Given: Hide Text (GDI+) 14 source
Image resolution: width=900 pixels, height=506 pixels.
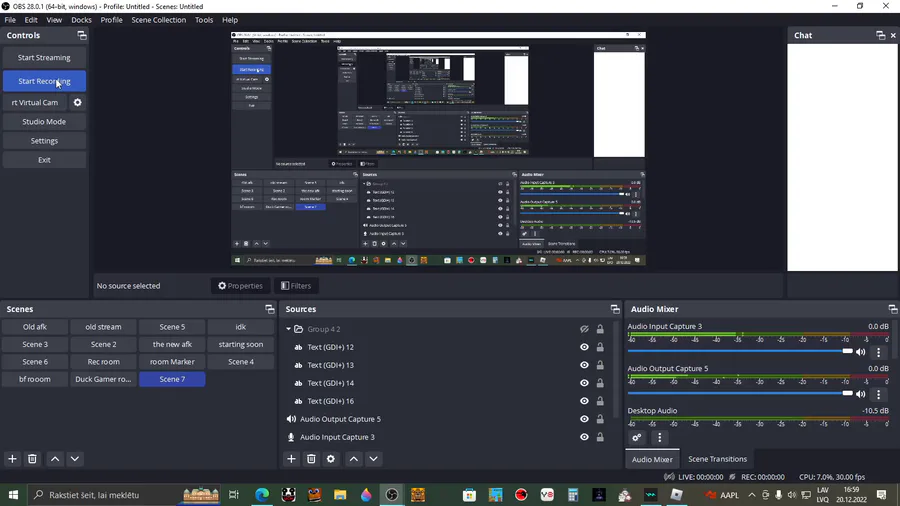Looking at the screenshot, I should coord(584,383).
